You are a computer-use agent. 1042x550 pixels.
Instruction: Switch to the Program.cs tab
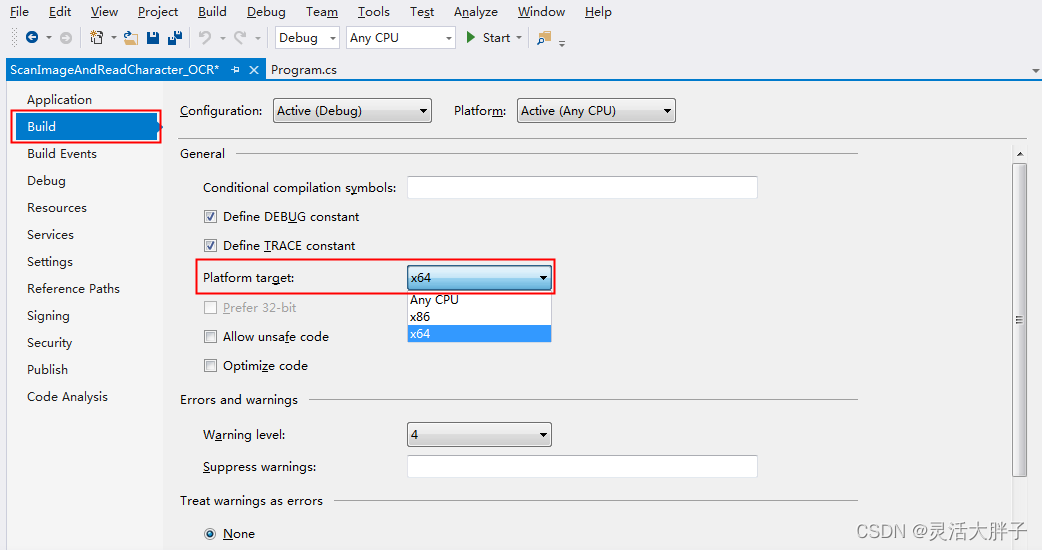point(304,70)
